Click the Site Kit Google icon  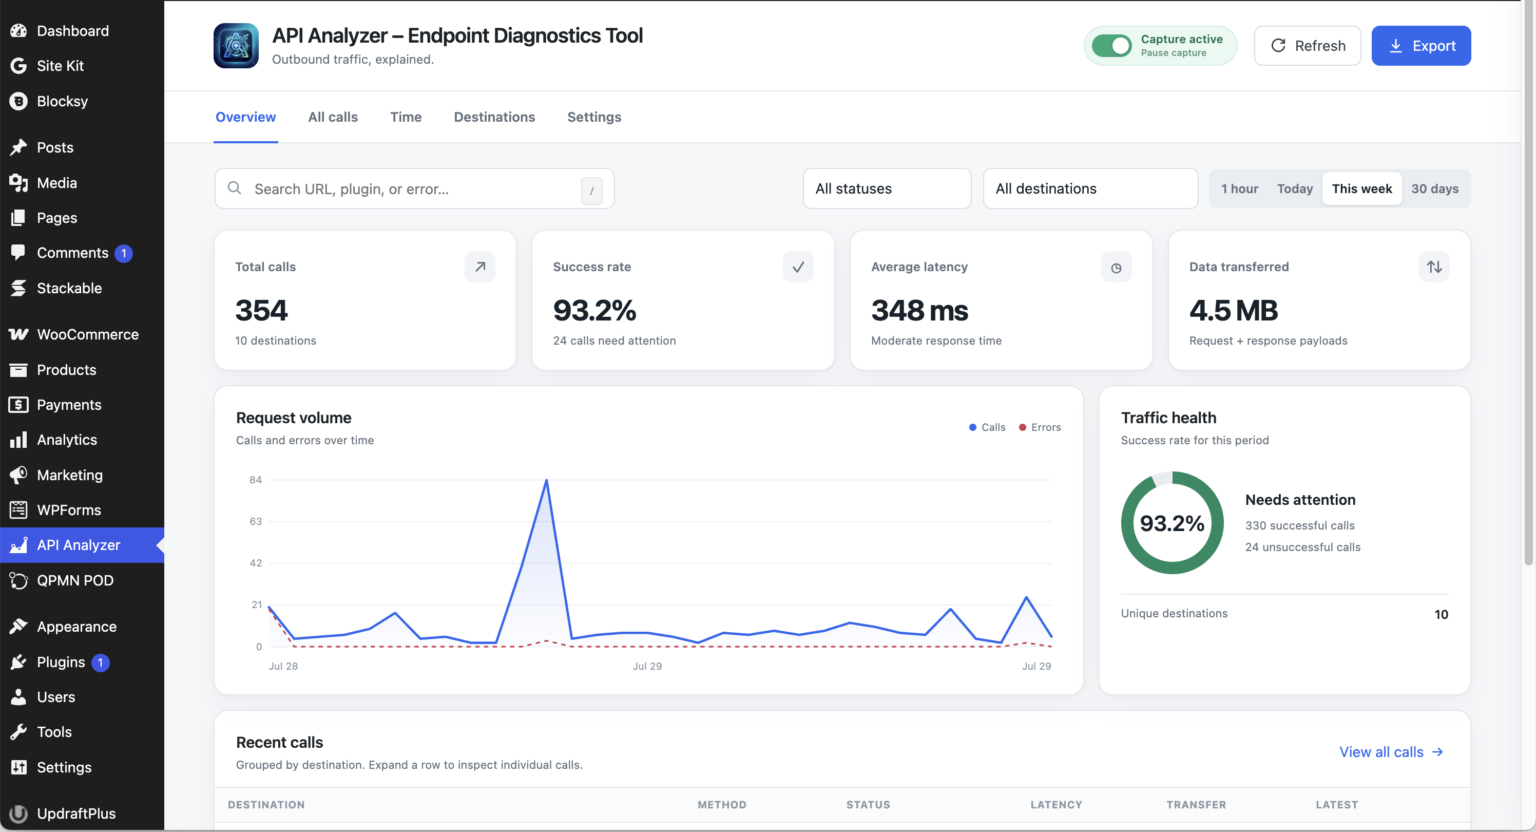pyautogui.click(x=18, y=66)
